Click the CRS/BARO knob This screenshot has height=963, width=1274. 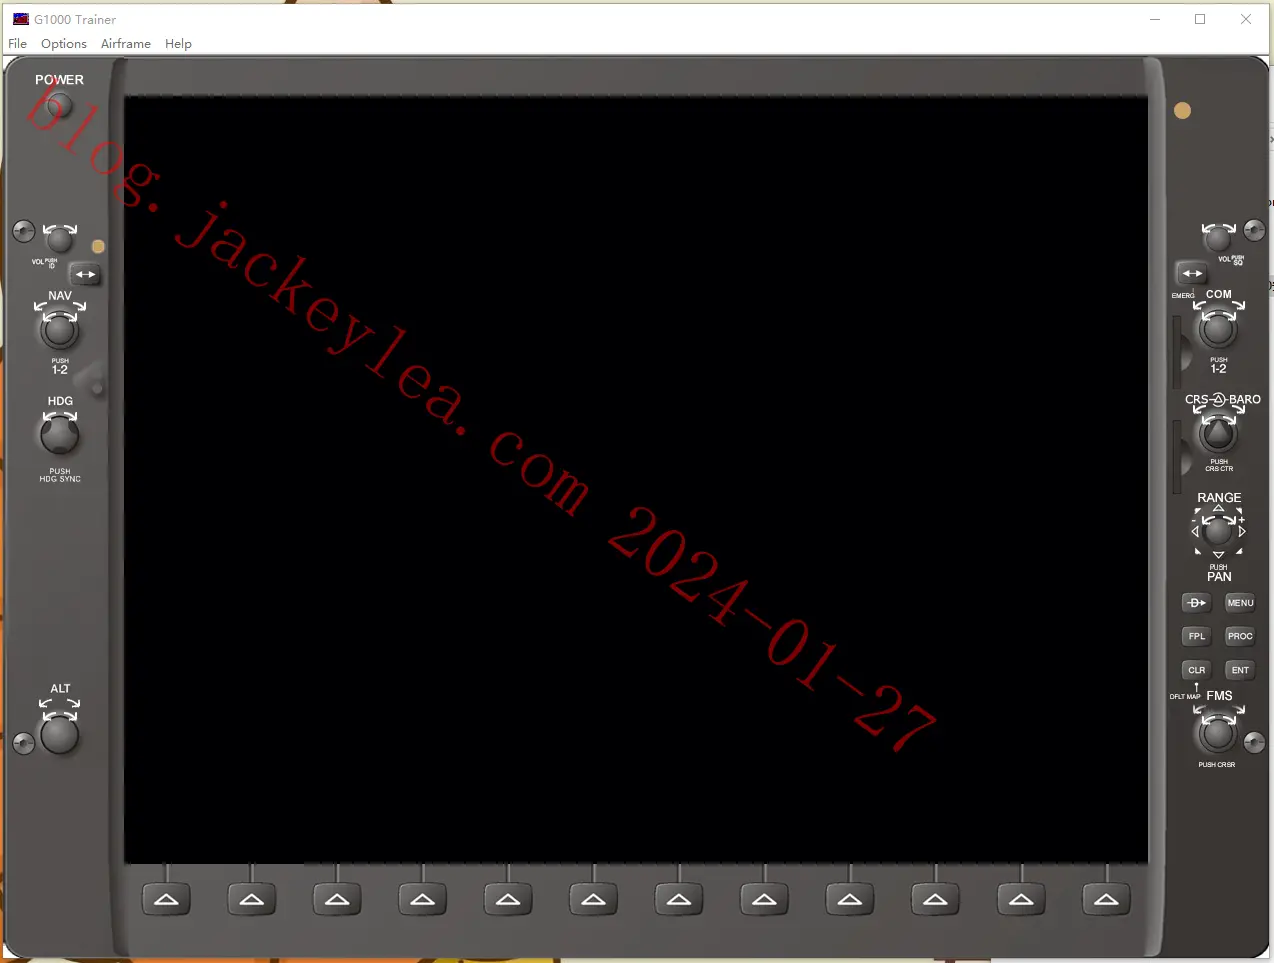(1218, 434)
